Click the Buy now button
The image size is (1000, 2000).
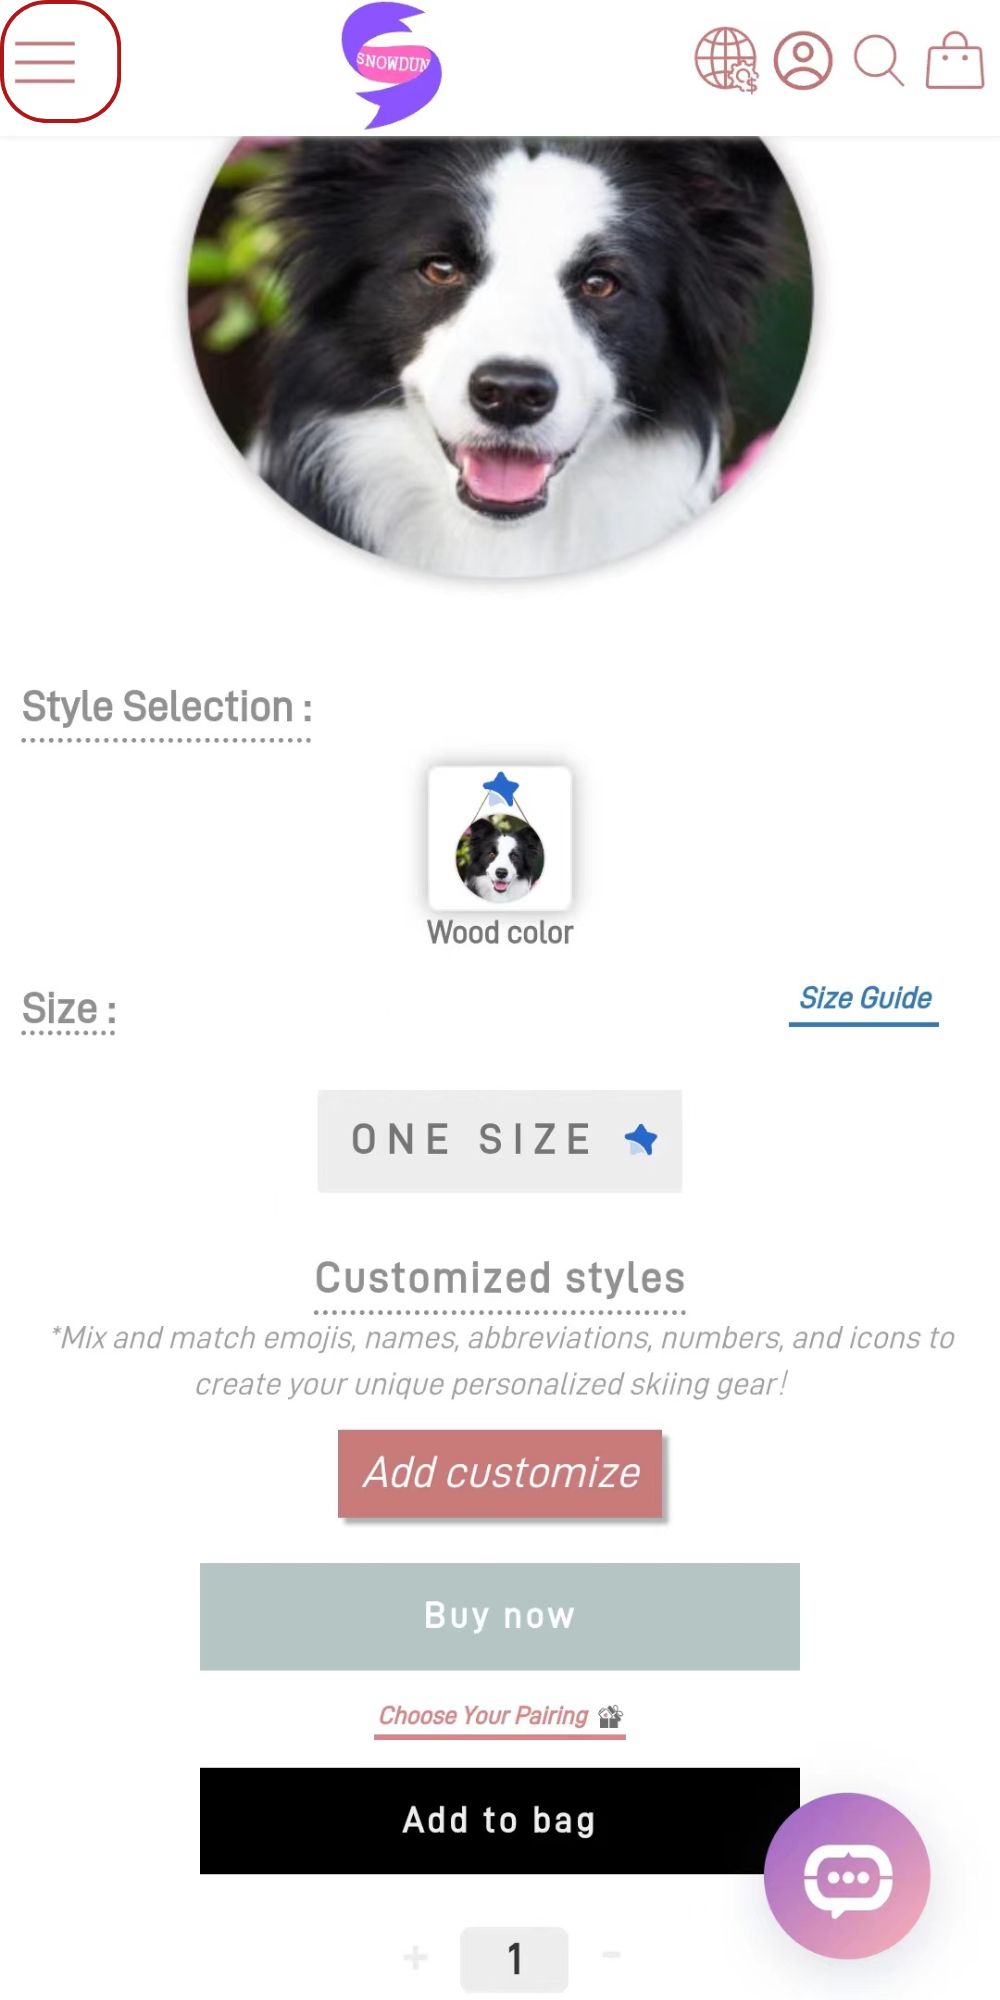pos(500,1616)
